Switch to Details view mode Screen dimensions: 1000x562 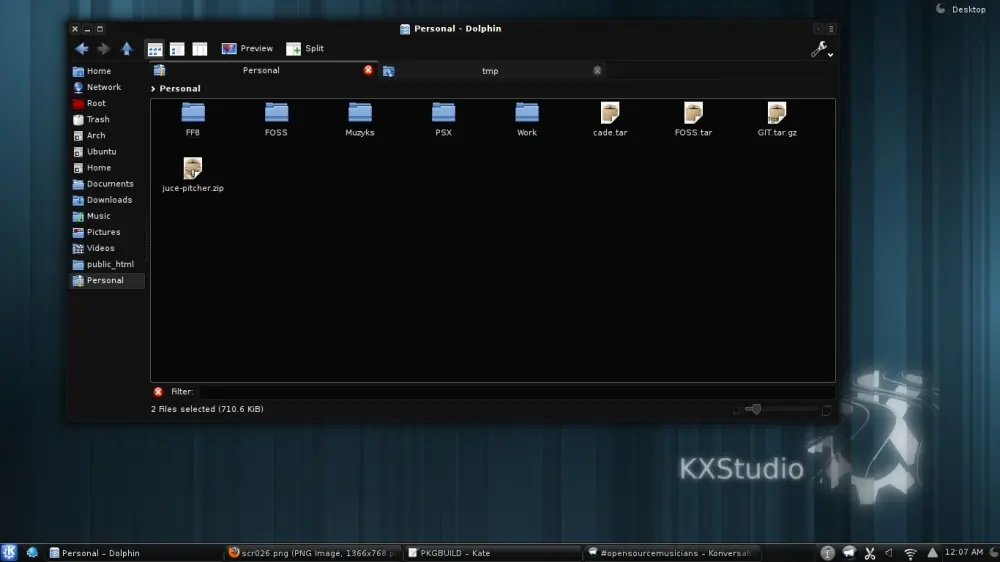pyautogui.click(x=177, y=49)
